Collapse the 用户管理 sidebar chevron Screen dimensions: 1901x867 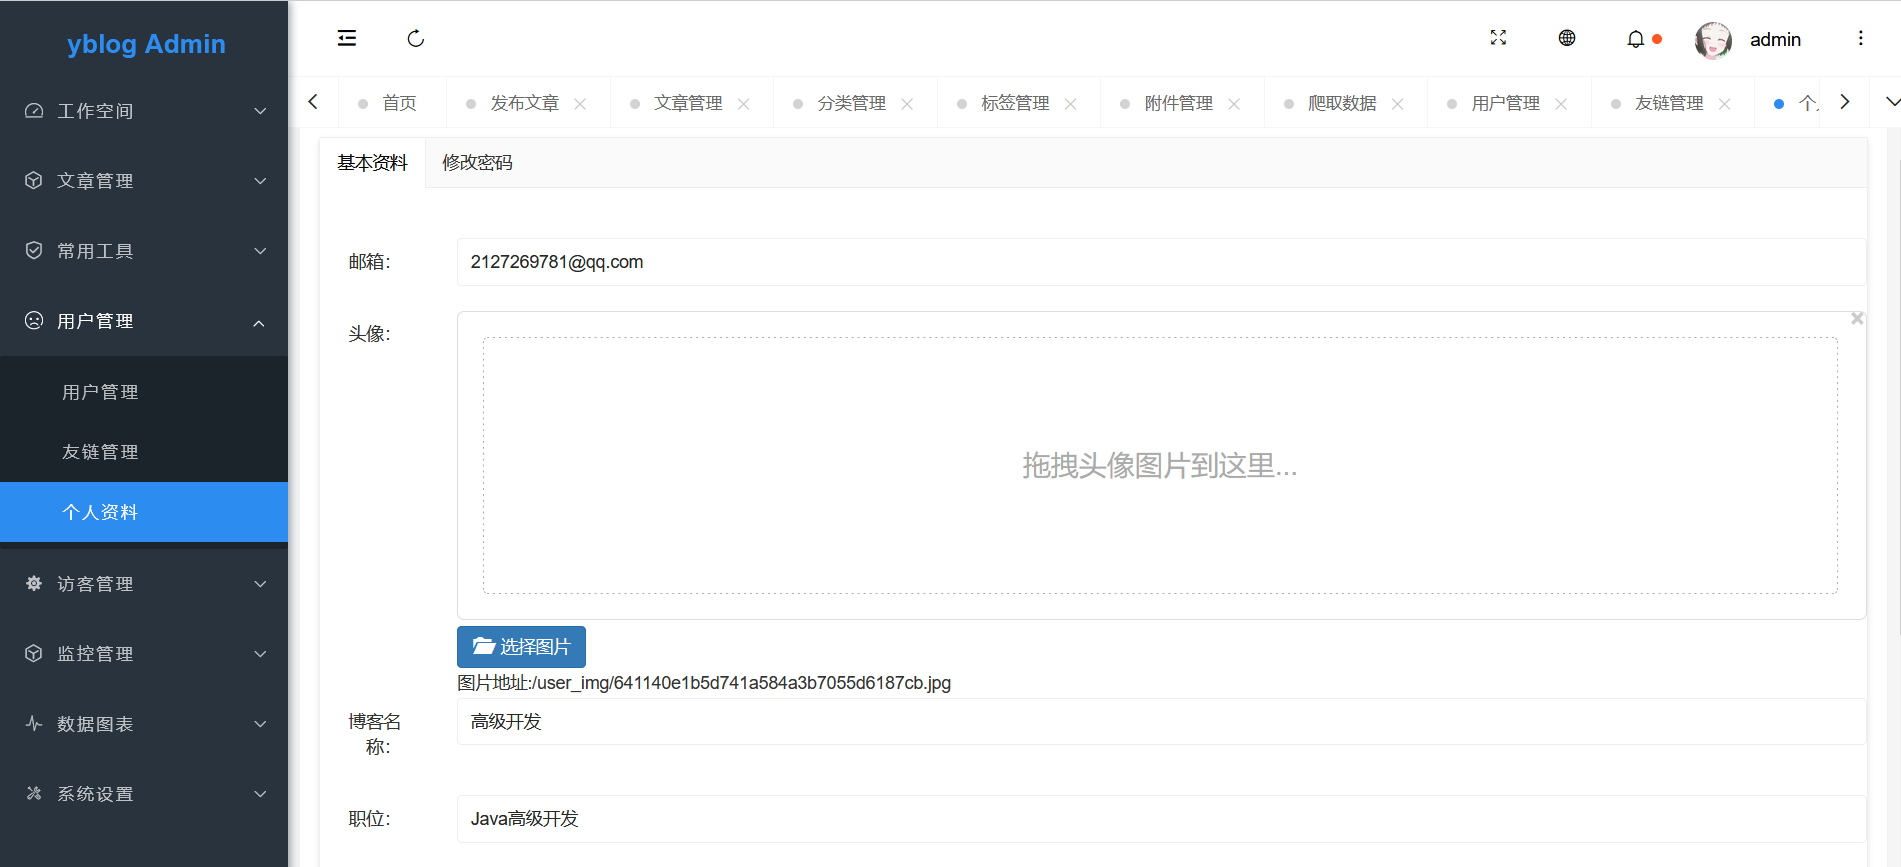click(x=260, y=322)
